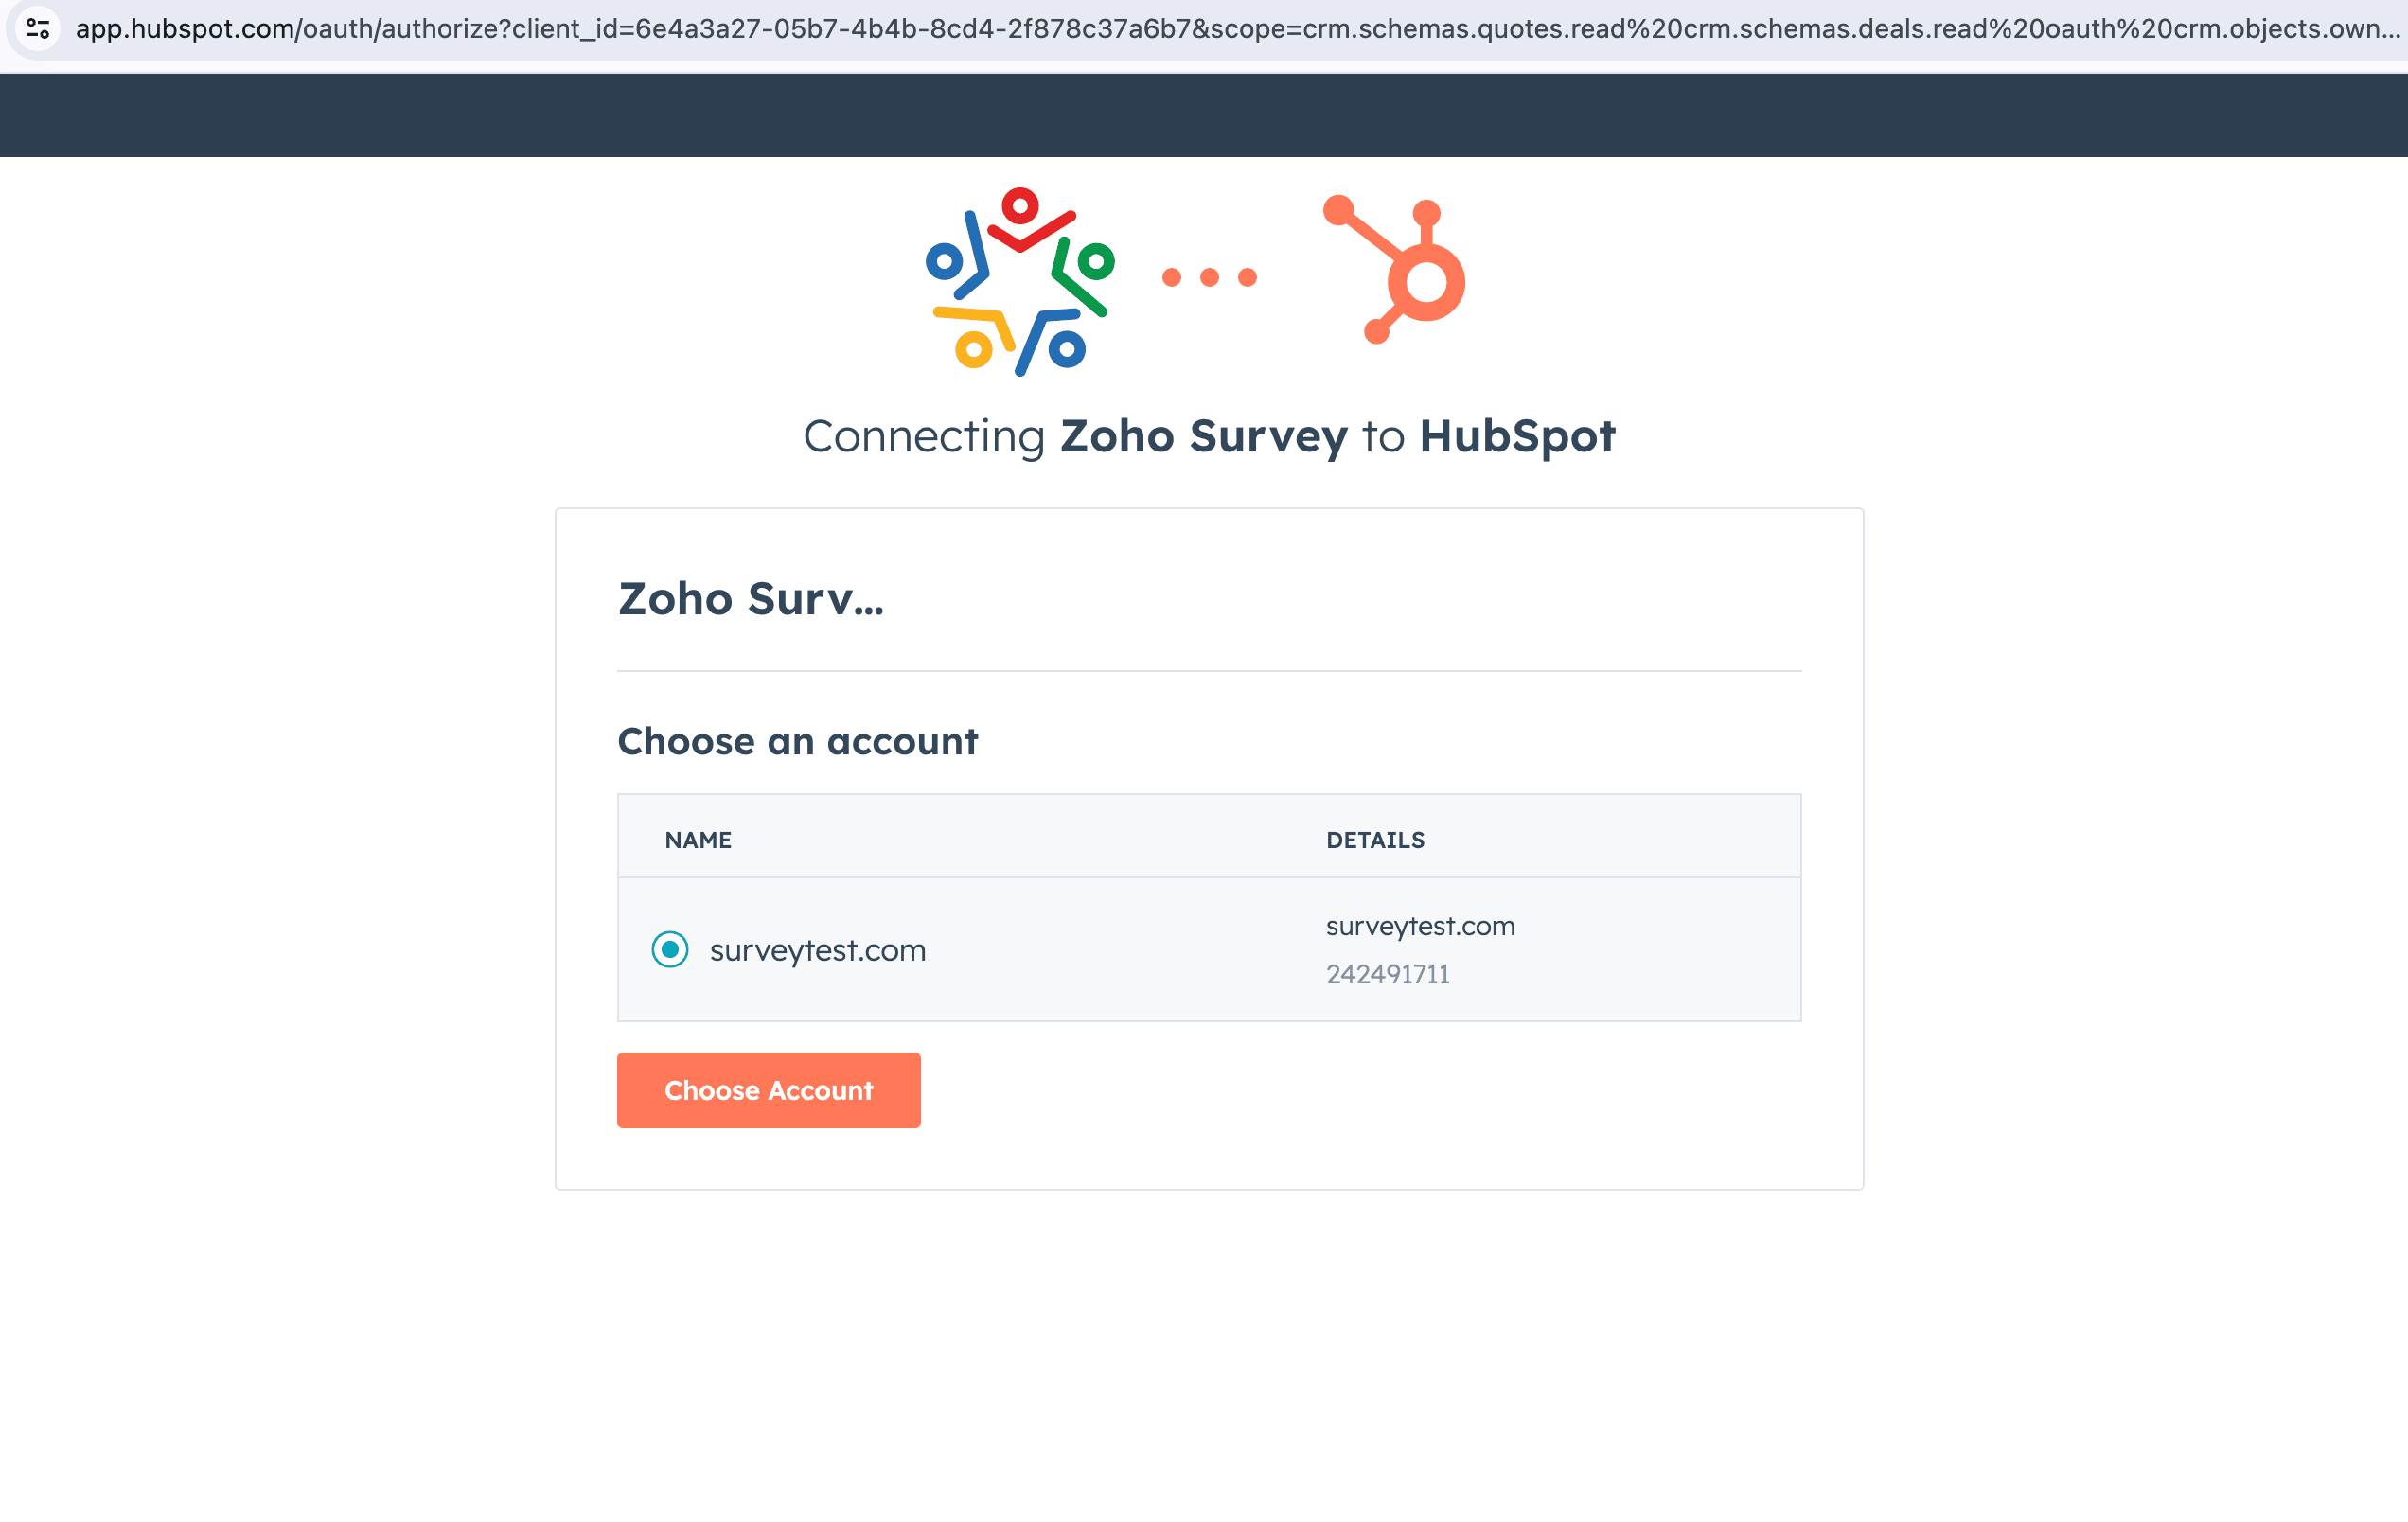The image size is (2408, 1522).
Task: Click the surveytest.com account name label
Action: tap(818, 950)
